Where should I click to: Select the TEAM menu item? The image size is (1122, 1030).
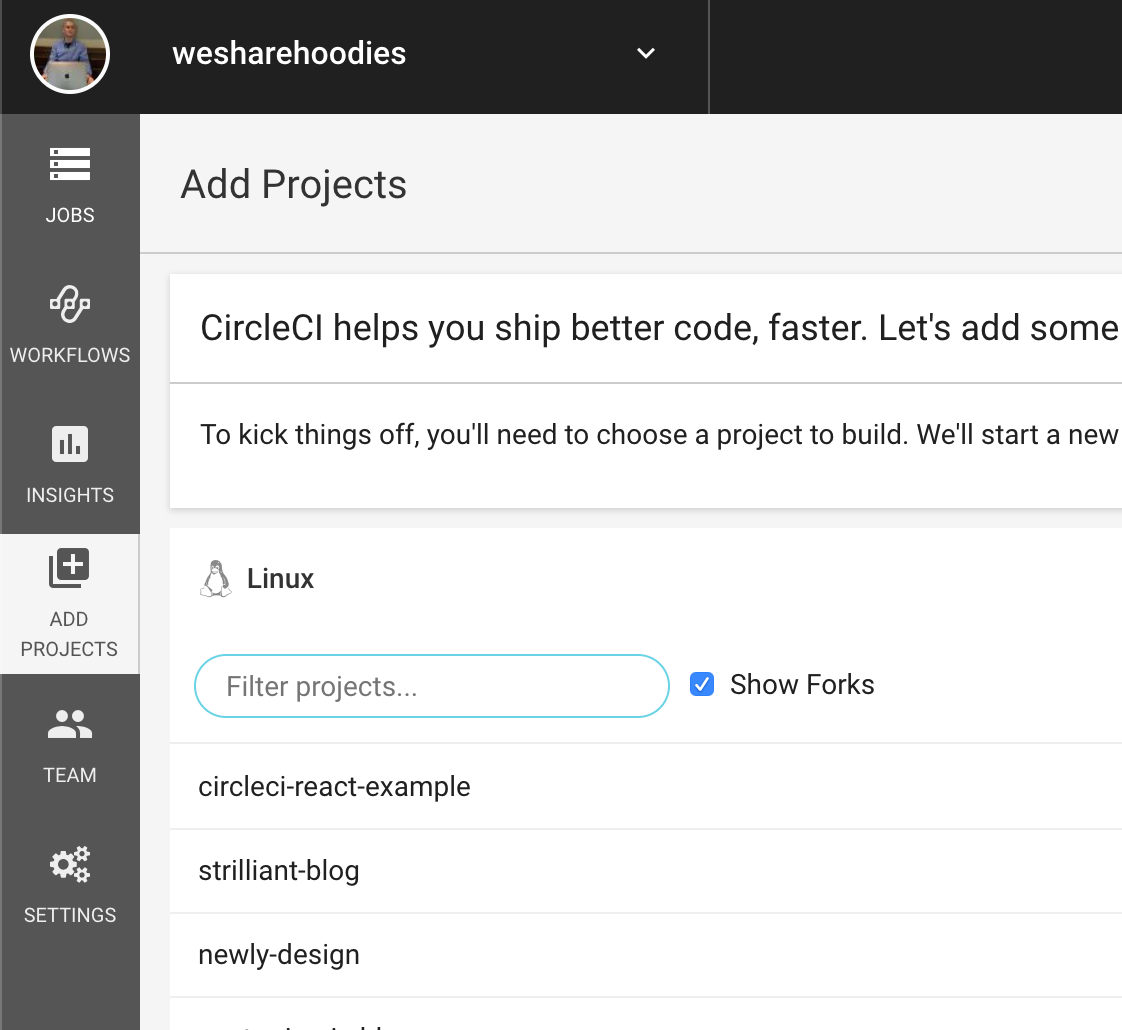click(69, 774)
